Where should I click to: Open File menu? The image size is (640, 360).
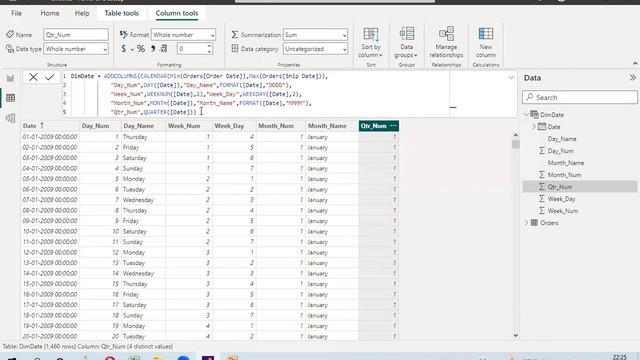(16, 13)
